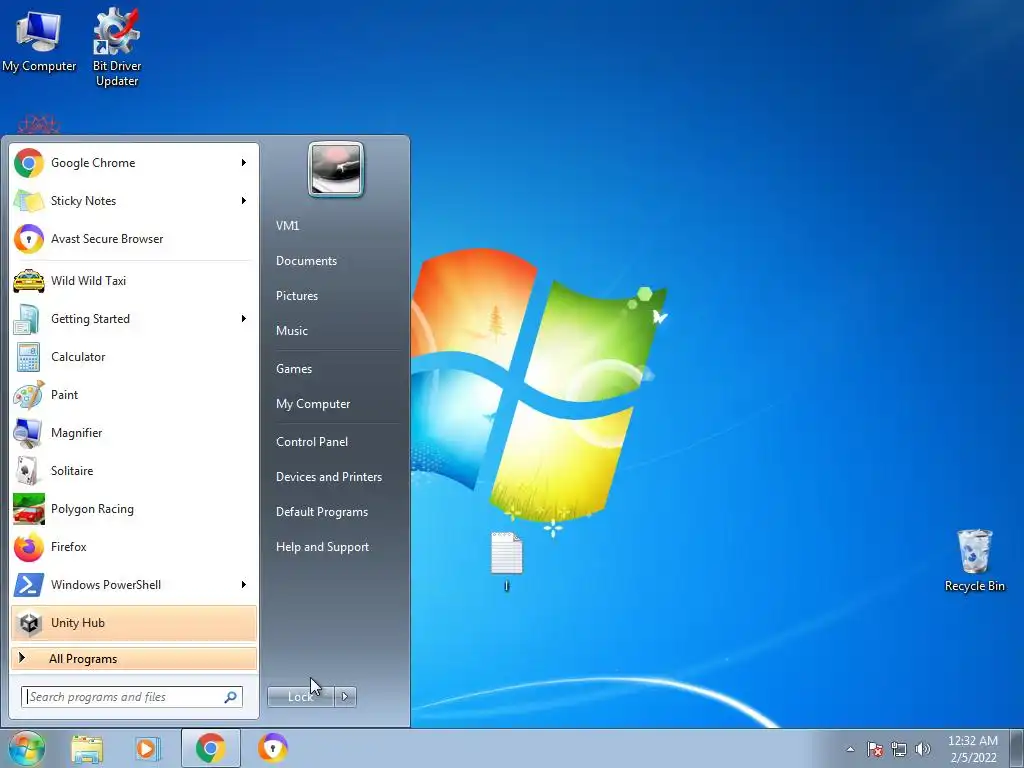
Task: Expand Windows PowerShell jump list arrow
Action: [x=244, y=584]
